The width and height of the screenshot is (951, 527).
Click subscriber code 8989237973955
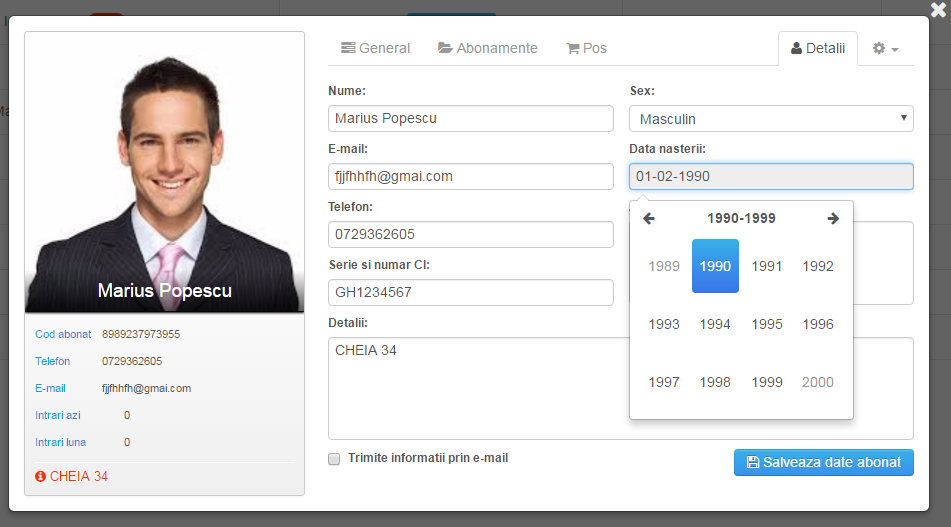coord(141,334)
